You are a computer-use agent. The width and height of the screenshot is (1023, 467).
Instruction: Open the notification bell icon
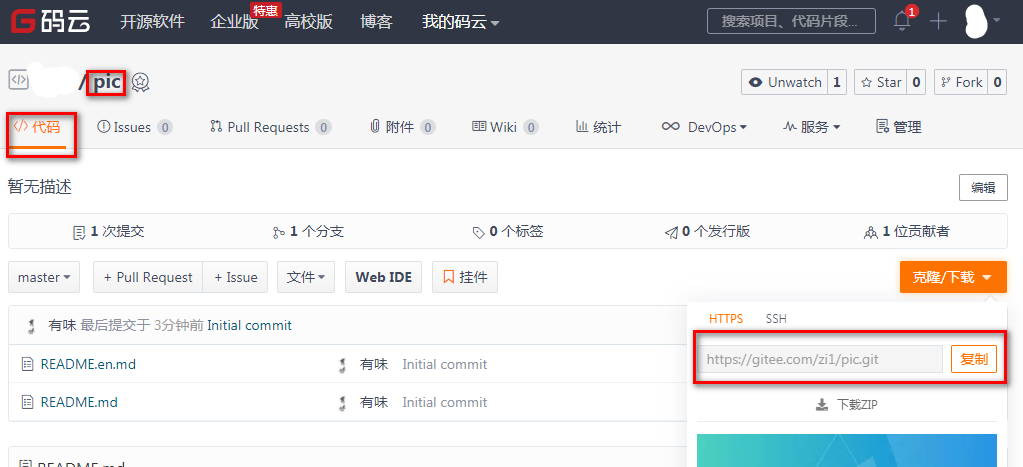click(902, 21)
